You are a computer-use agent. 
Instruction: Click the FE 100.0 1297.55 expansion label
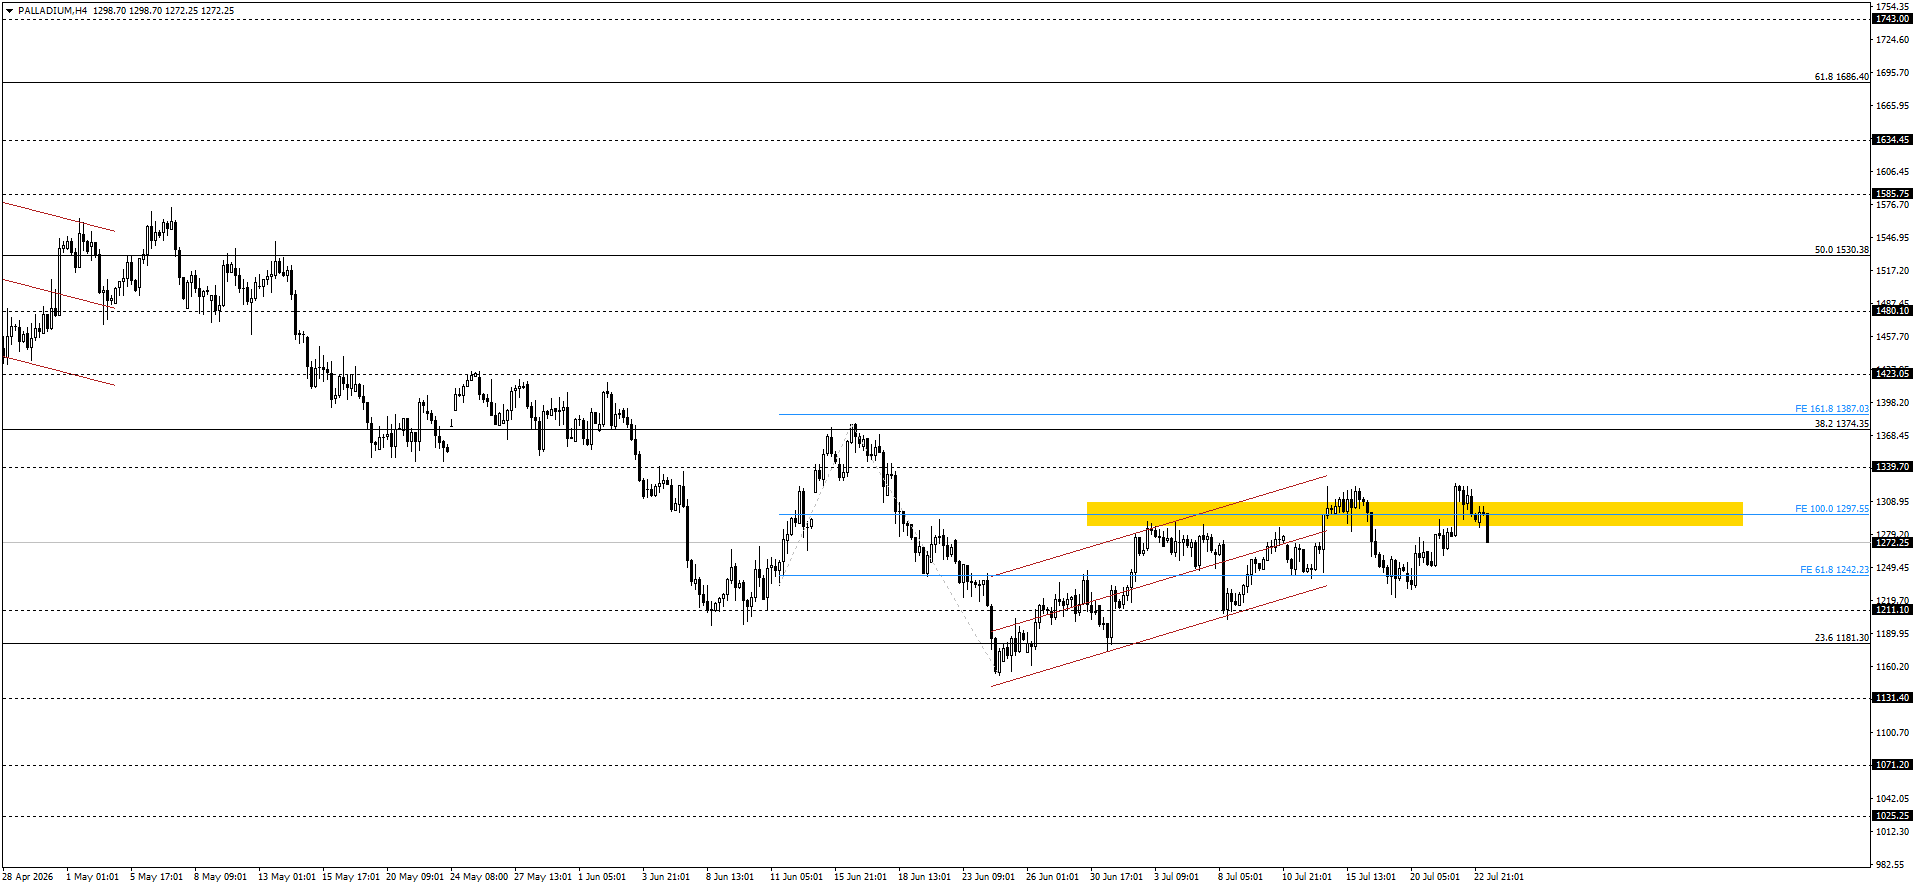tap(1831, 509)
